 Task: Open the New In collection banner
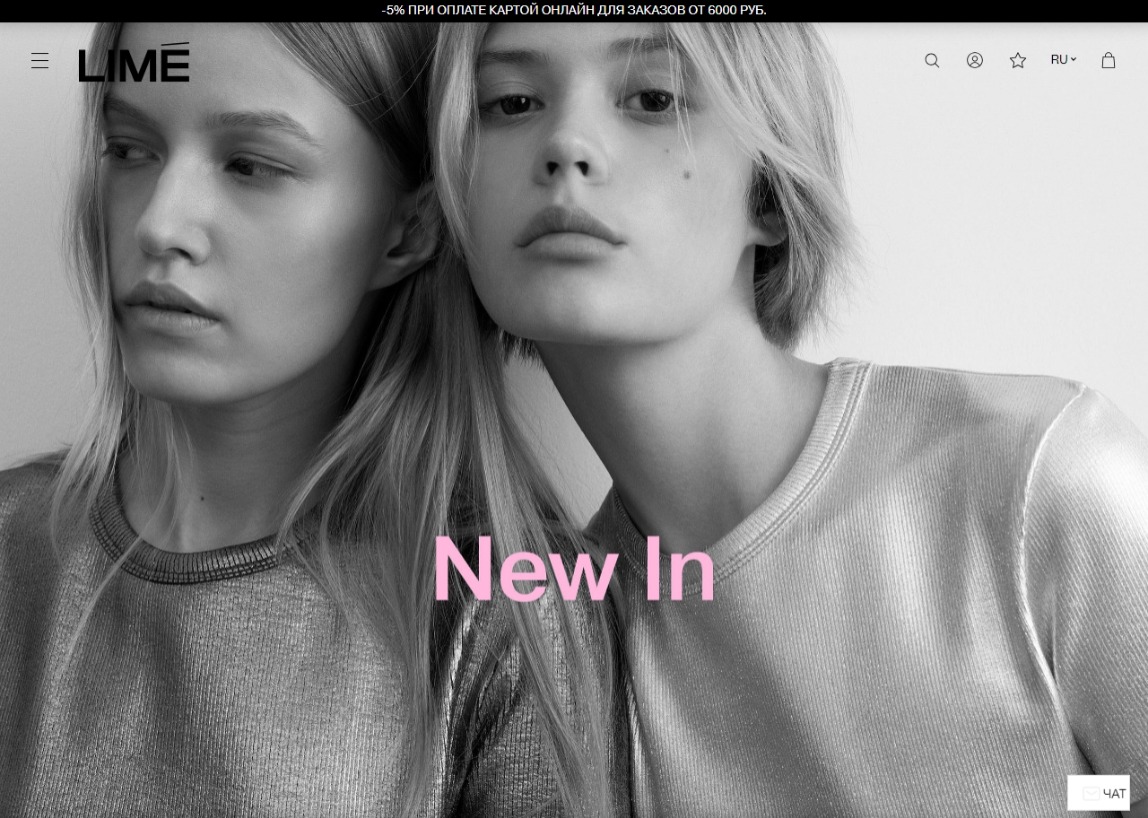[x=574, y=568]
